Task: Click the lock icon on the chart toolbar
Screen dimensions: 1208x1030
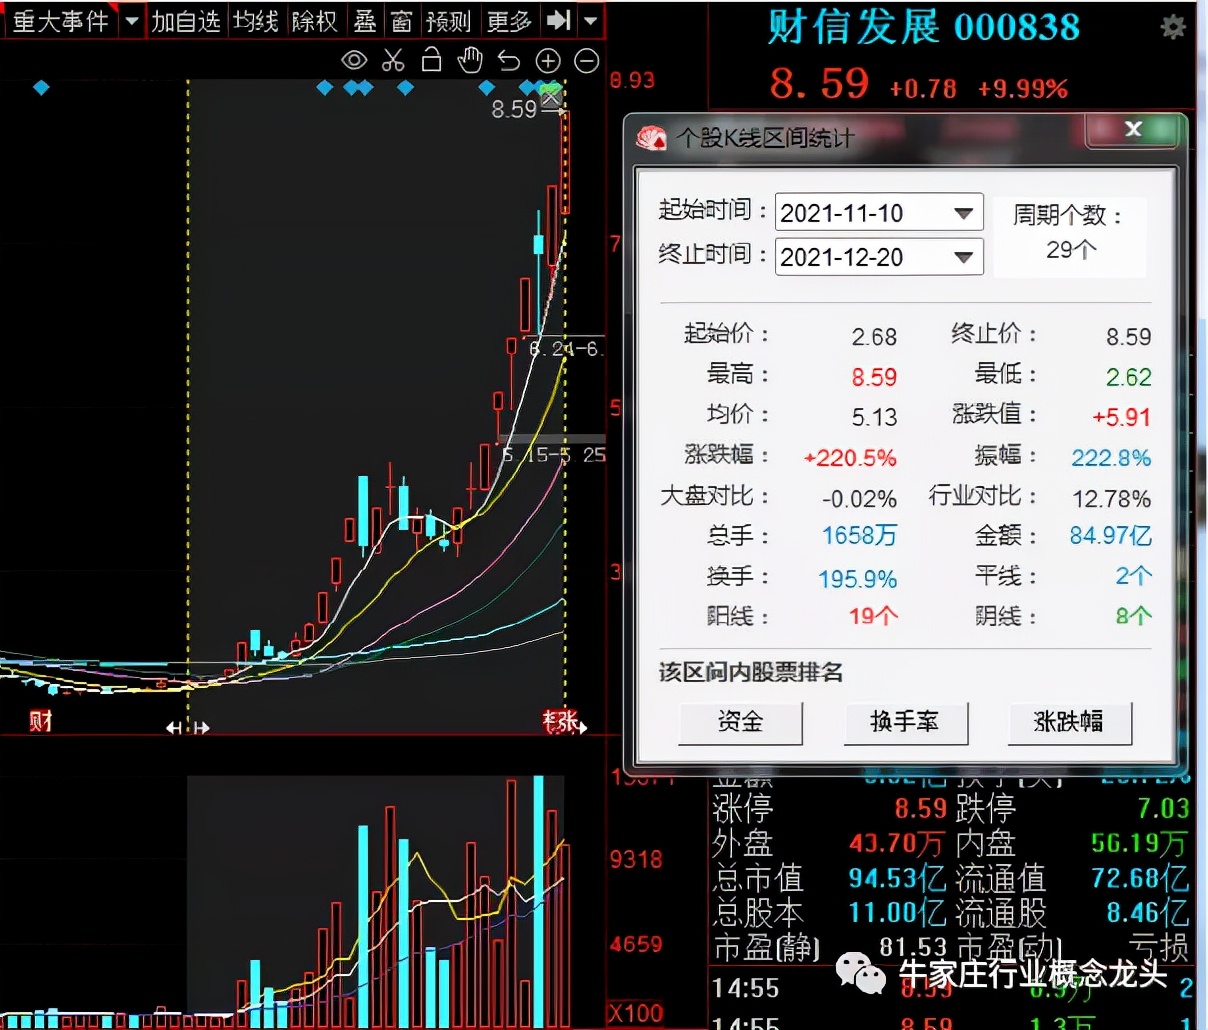Action: (x=431, y=60)
